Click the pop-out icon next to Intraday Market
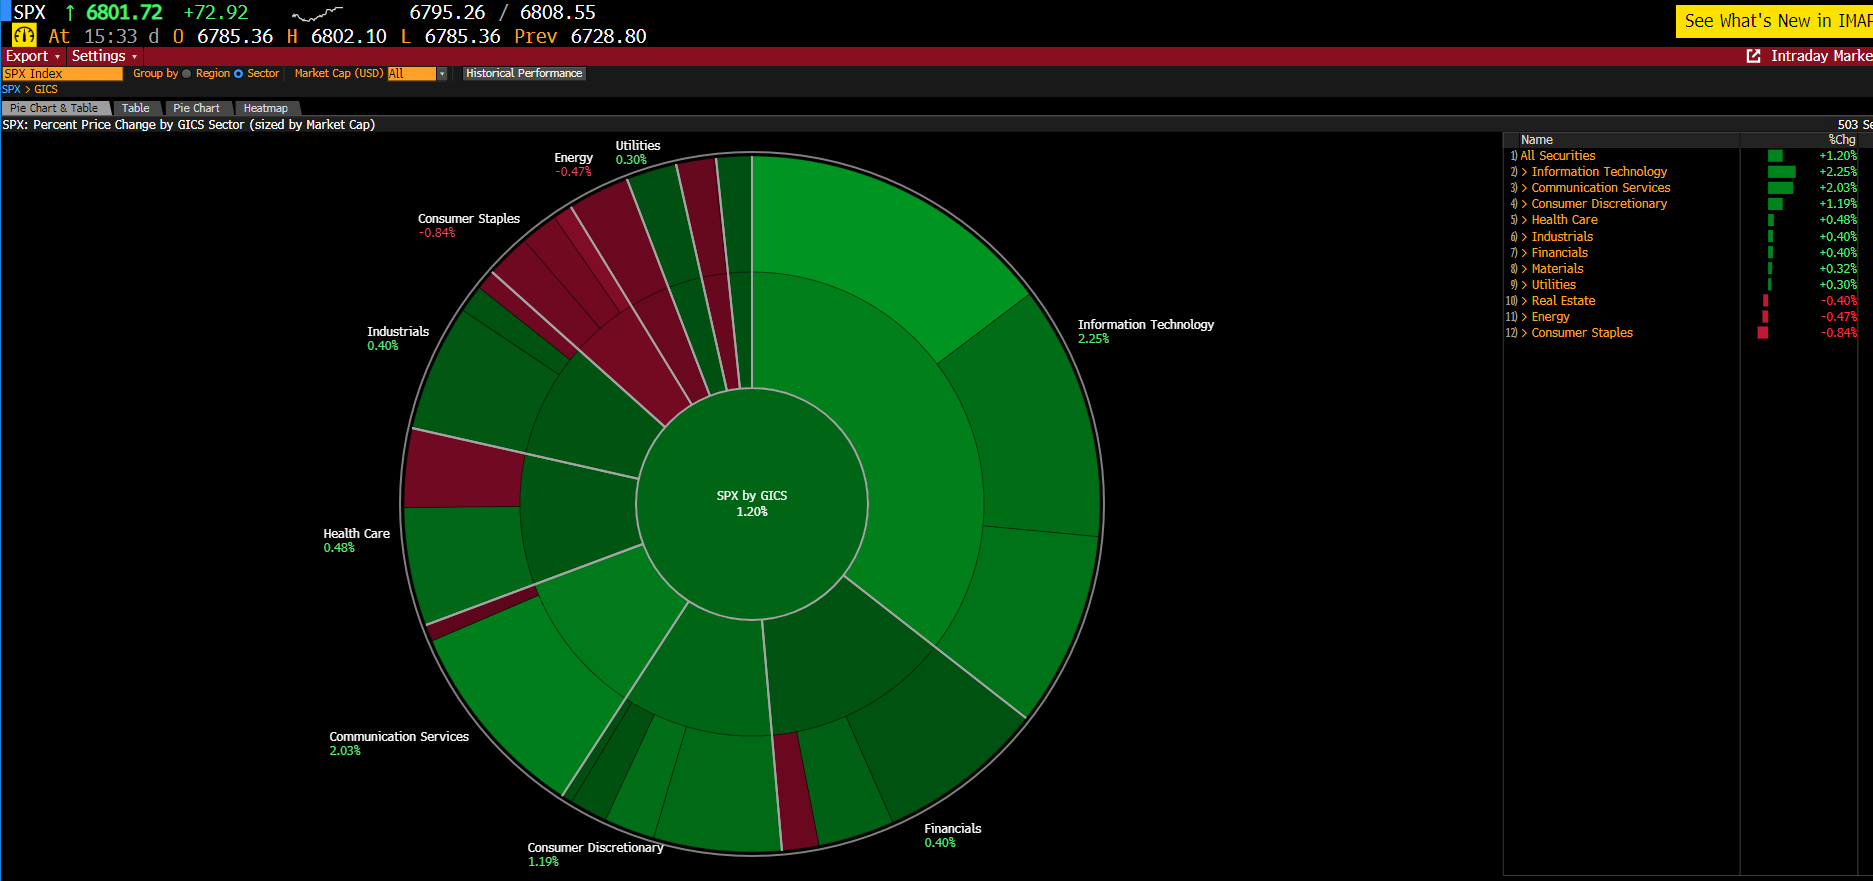The image size is (1873, 881). coord(1753,56)
